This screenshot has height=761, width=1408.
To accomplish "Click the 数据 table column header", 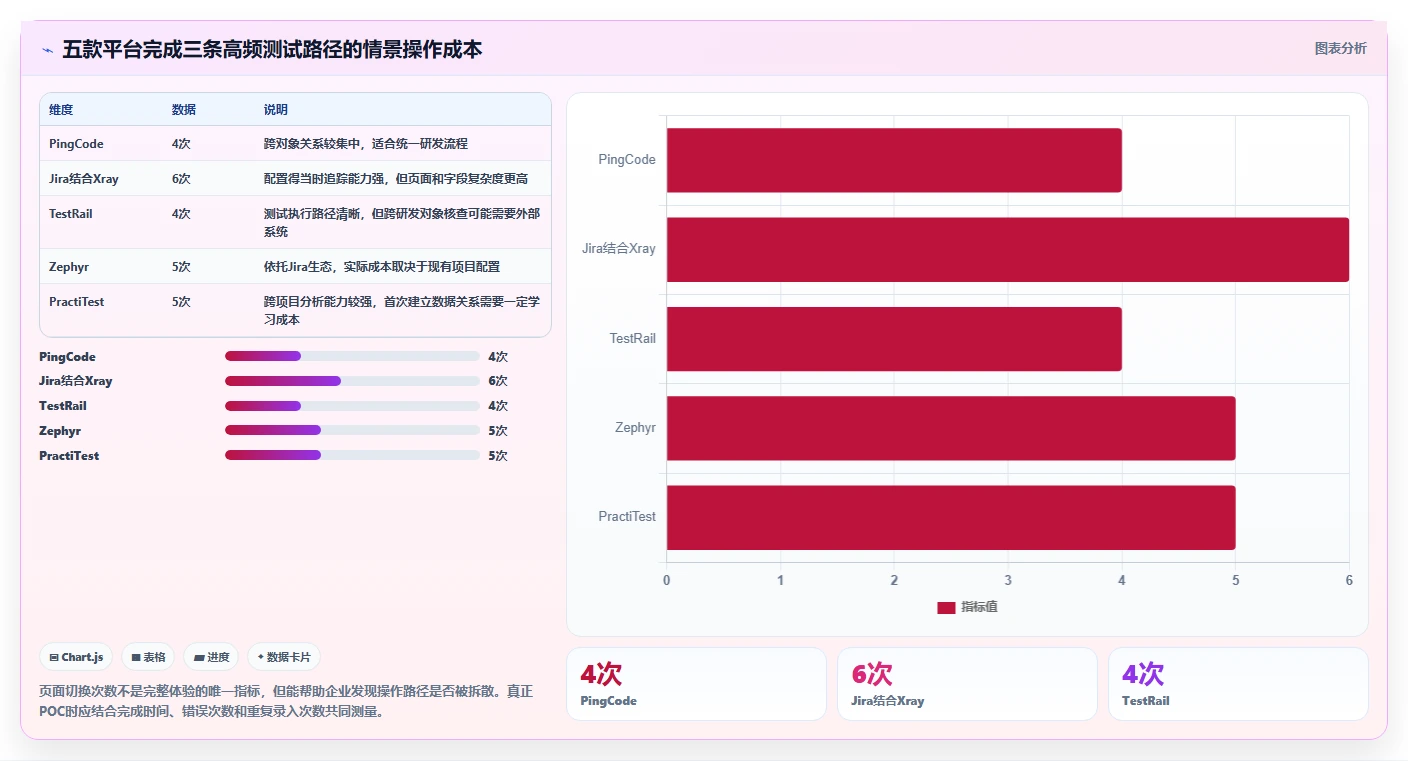I will click(184, 110).
